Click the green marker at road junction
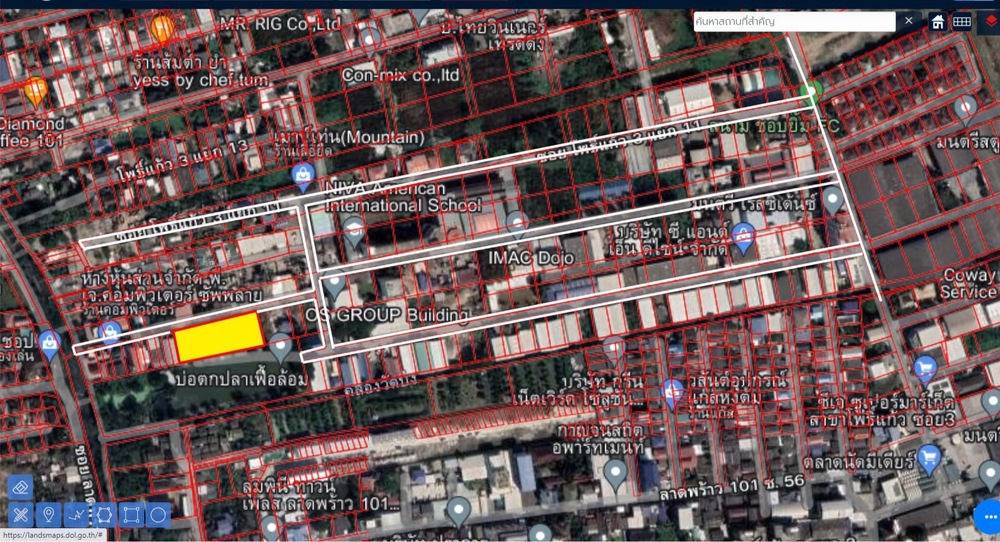Viewport: 1000px width, 542px height. [815, 90]
